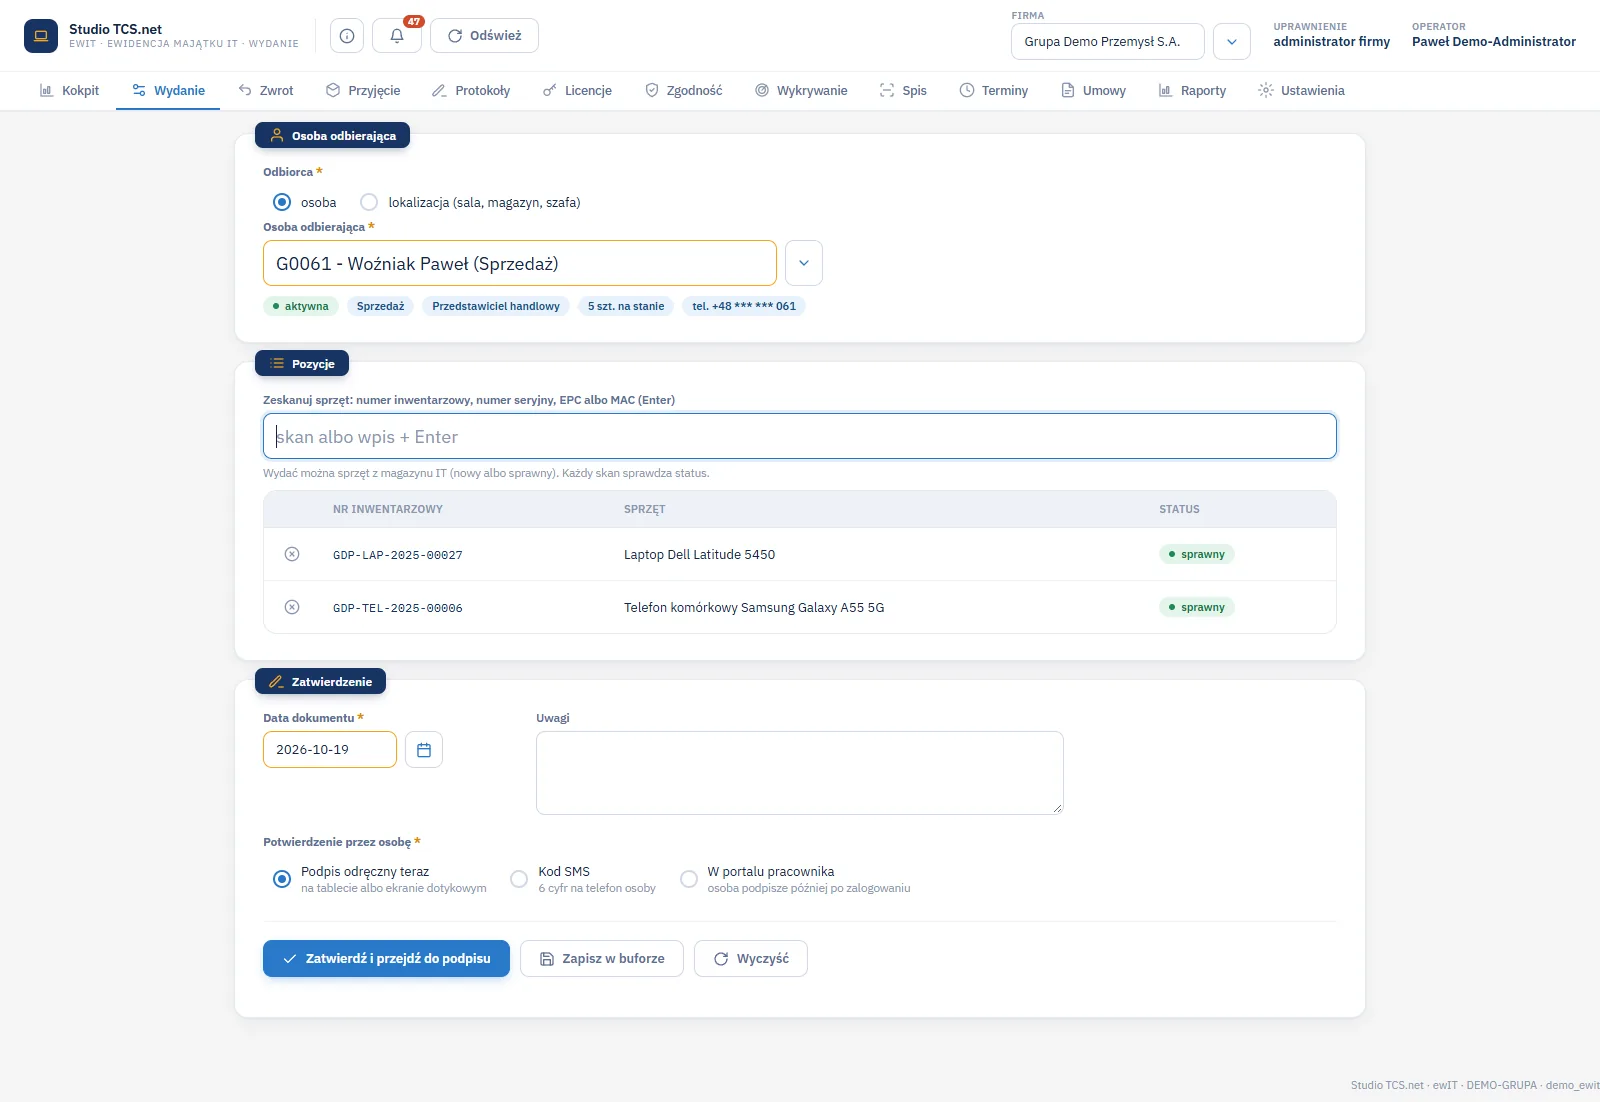Click the document date field 2026-10-19
The width and height of the screenshot is (1600, 1102).
point(330,750)
